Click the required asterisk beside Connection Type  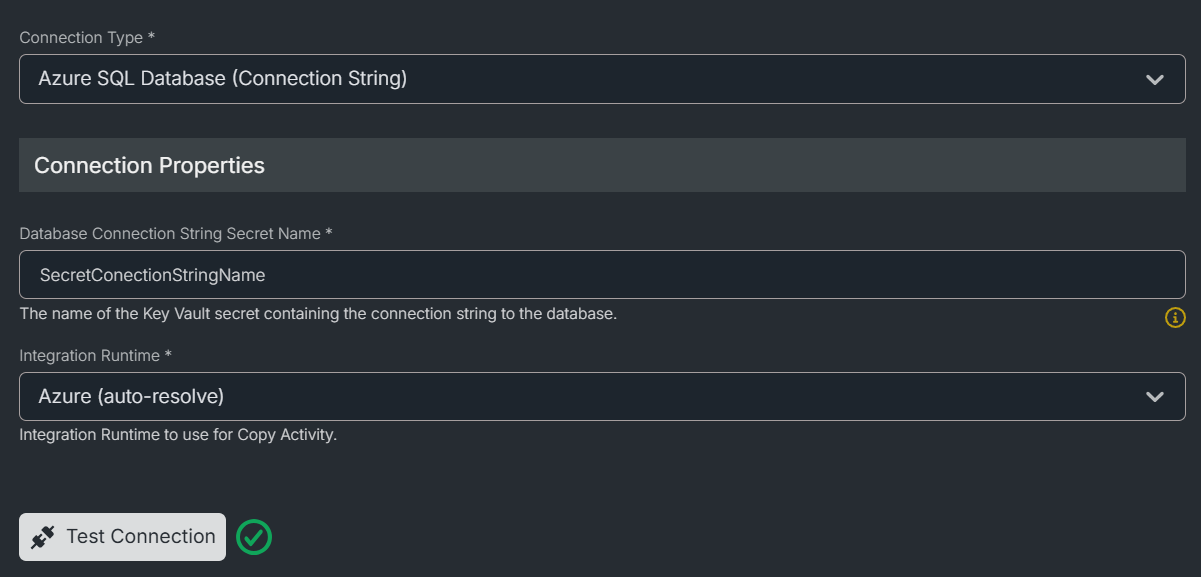pyautogui.click(x=151, y=37)
